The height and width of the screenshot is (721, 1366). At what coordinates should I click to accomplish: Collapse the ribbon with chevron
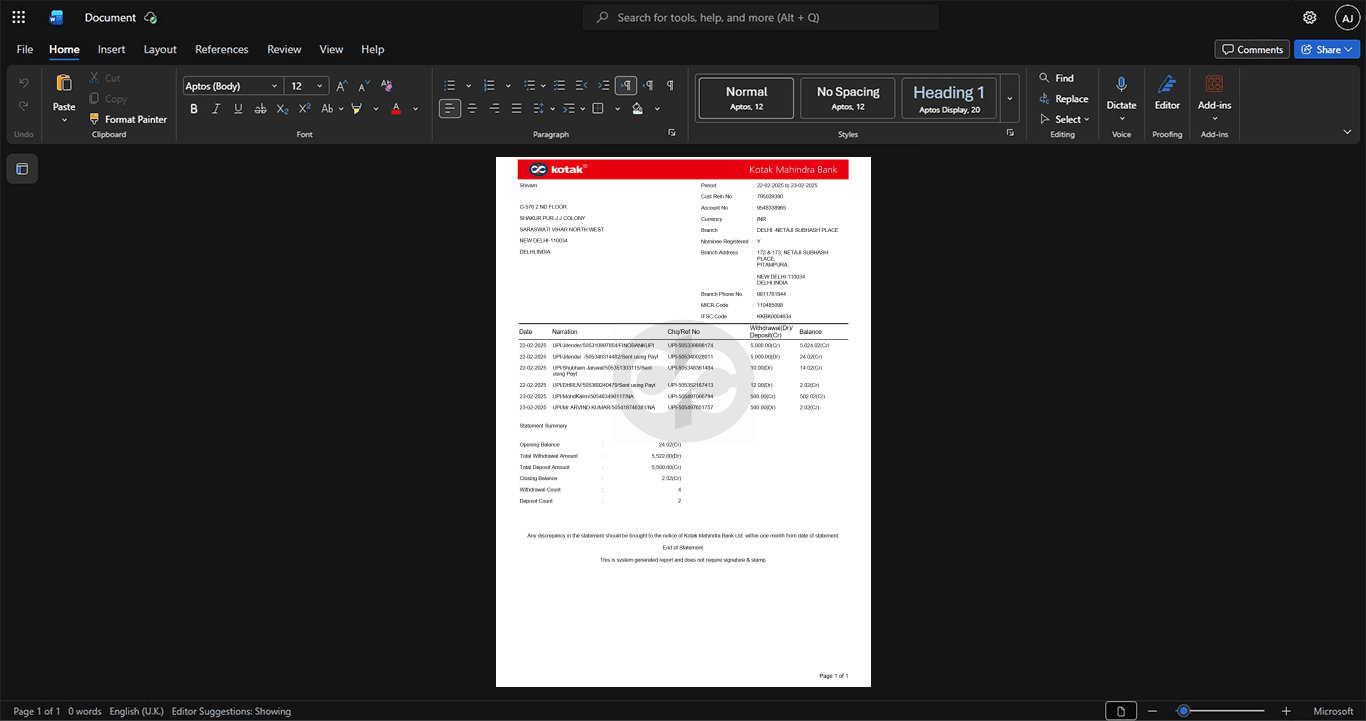tap(1348, 132)
